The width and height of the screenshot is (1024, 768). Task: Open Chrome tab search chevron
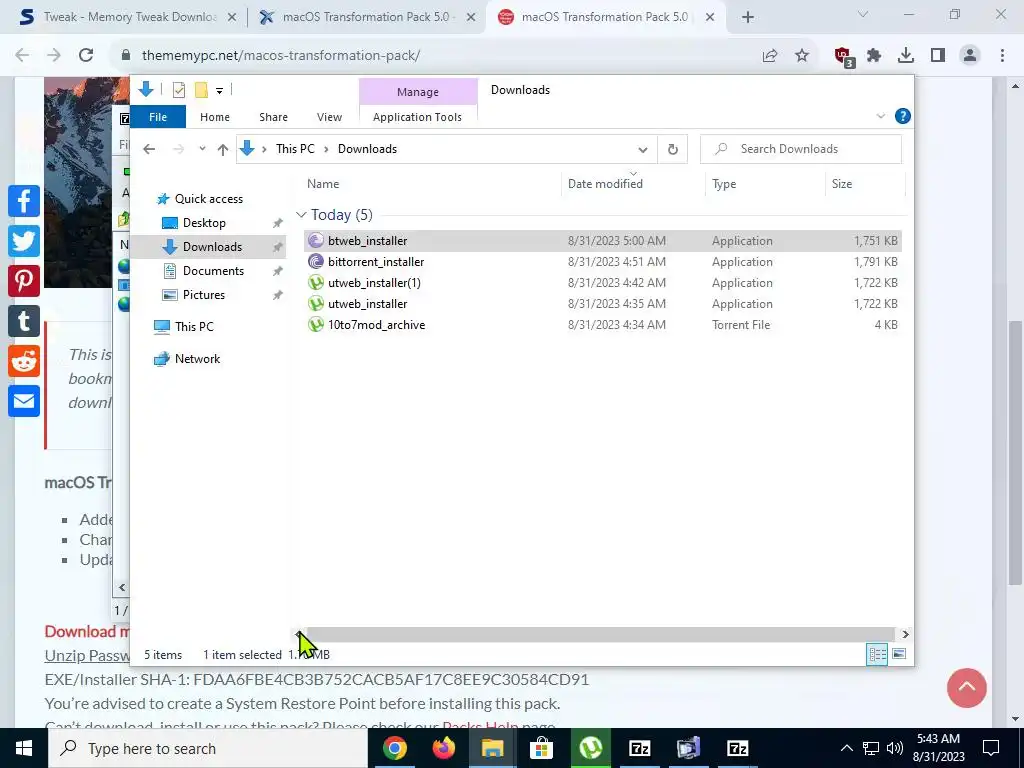pos(863,15)
